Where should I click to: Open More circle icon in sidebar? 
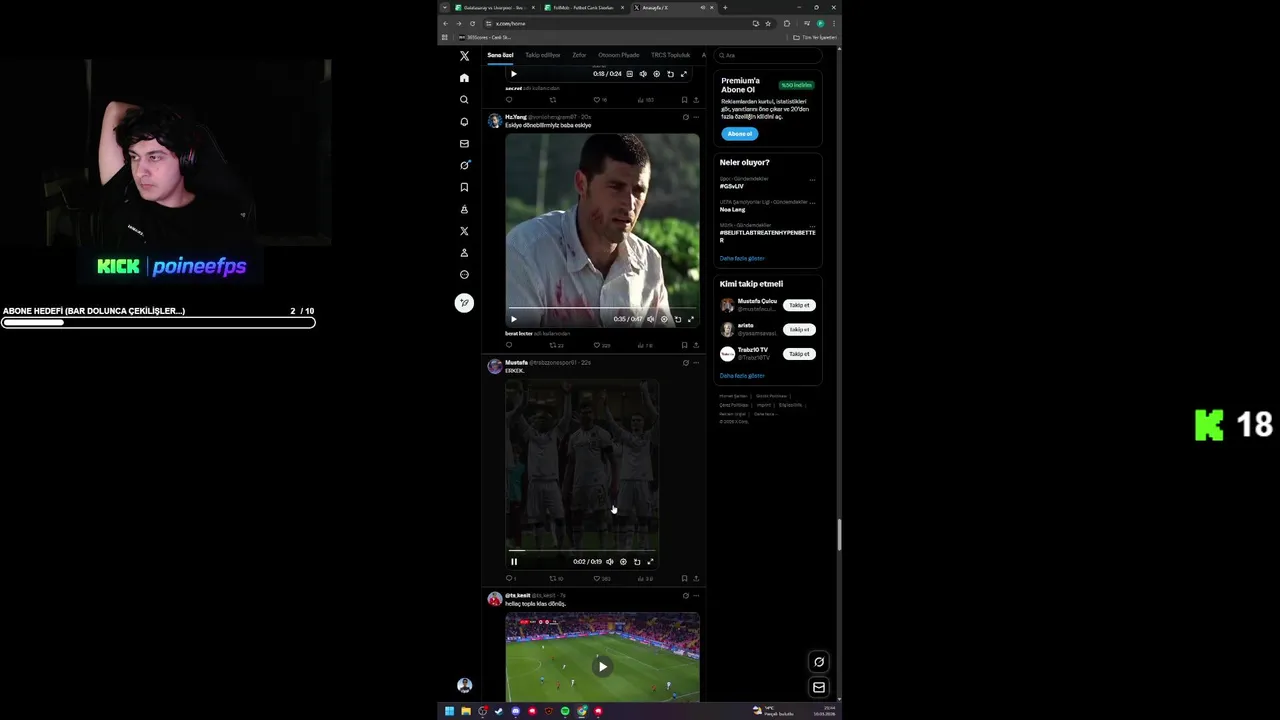coord(464,275)
